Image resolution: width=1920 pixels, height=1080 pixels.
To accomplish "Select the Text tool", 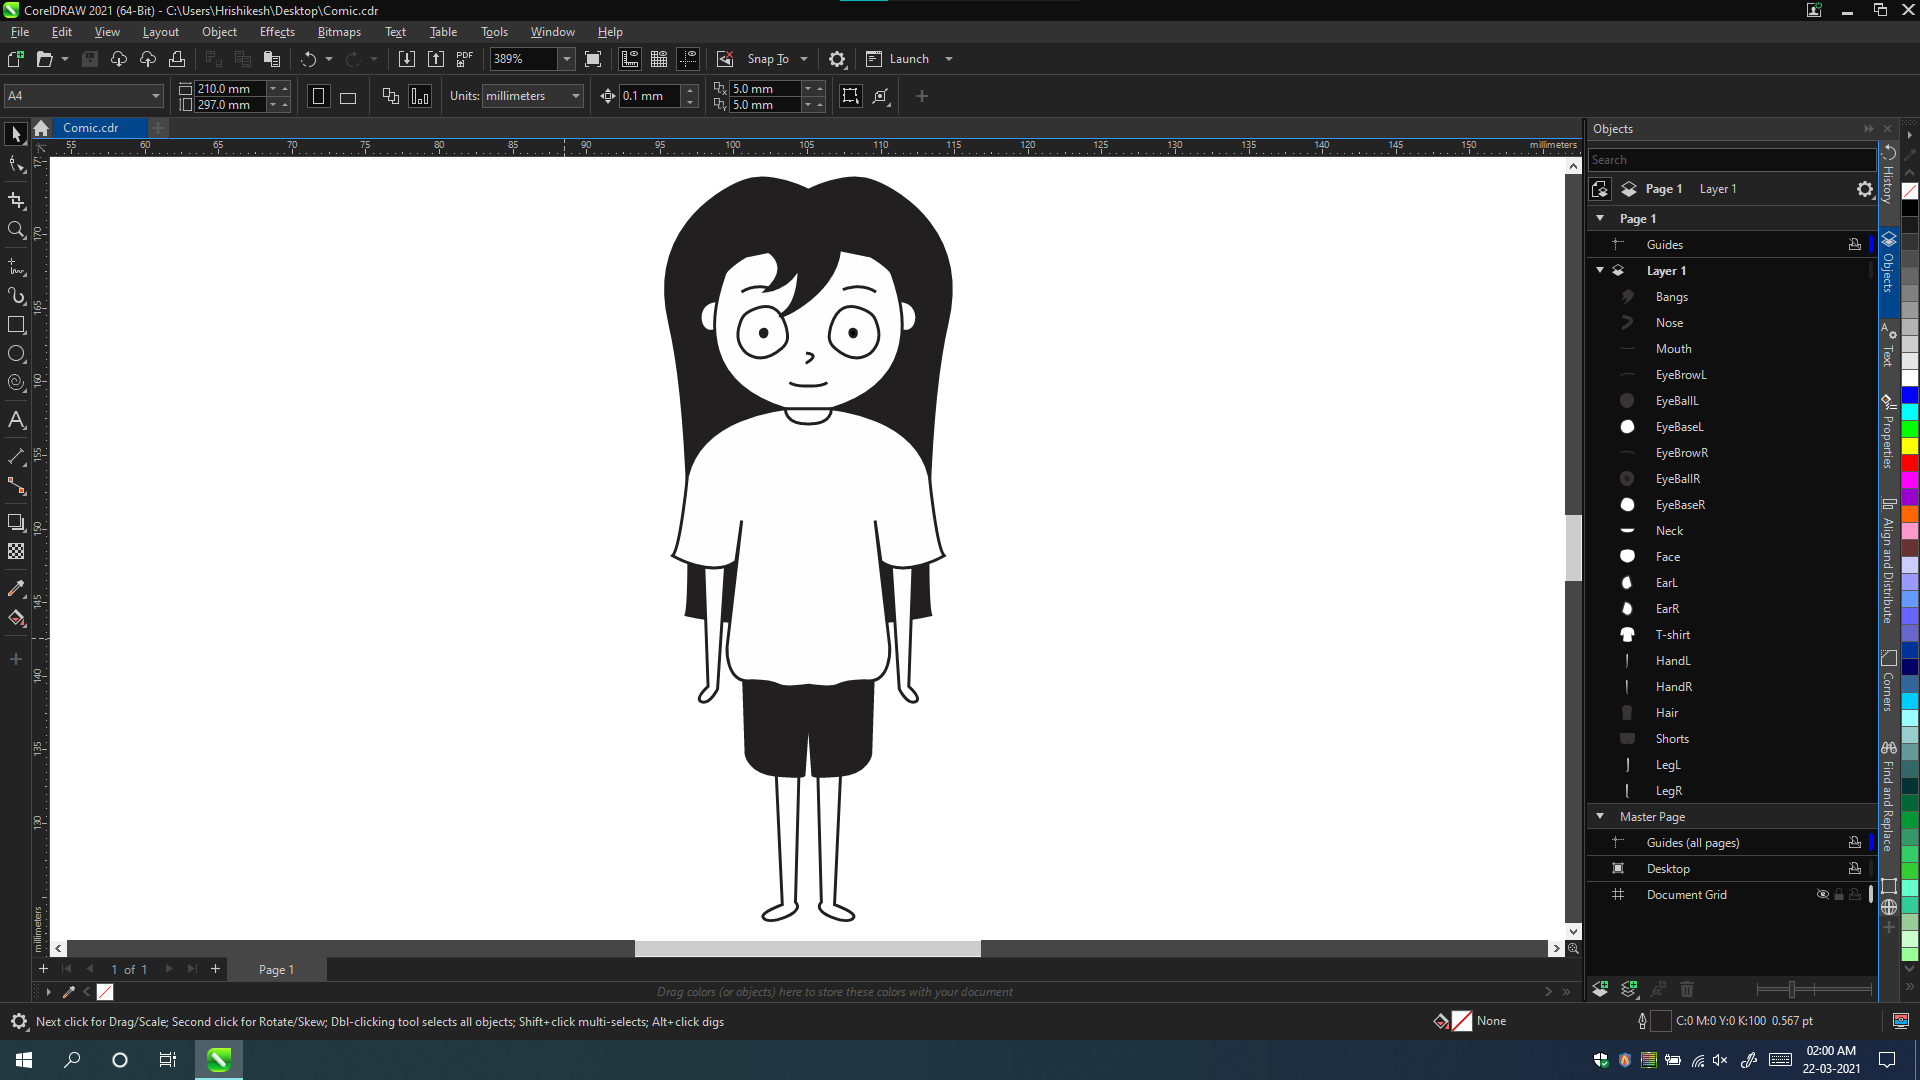I will point(16,420).
